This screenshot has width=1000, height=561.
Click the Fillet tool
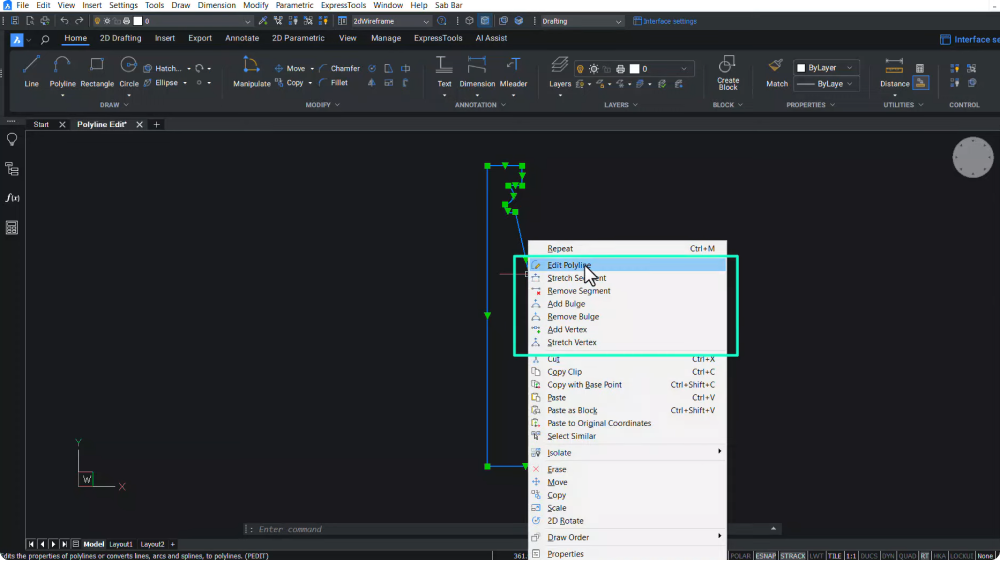click(334, 83)
